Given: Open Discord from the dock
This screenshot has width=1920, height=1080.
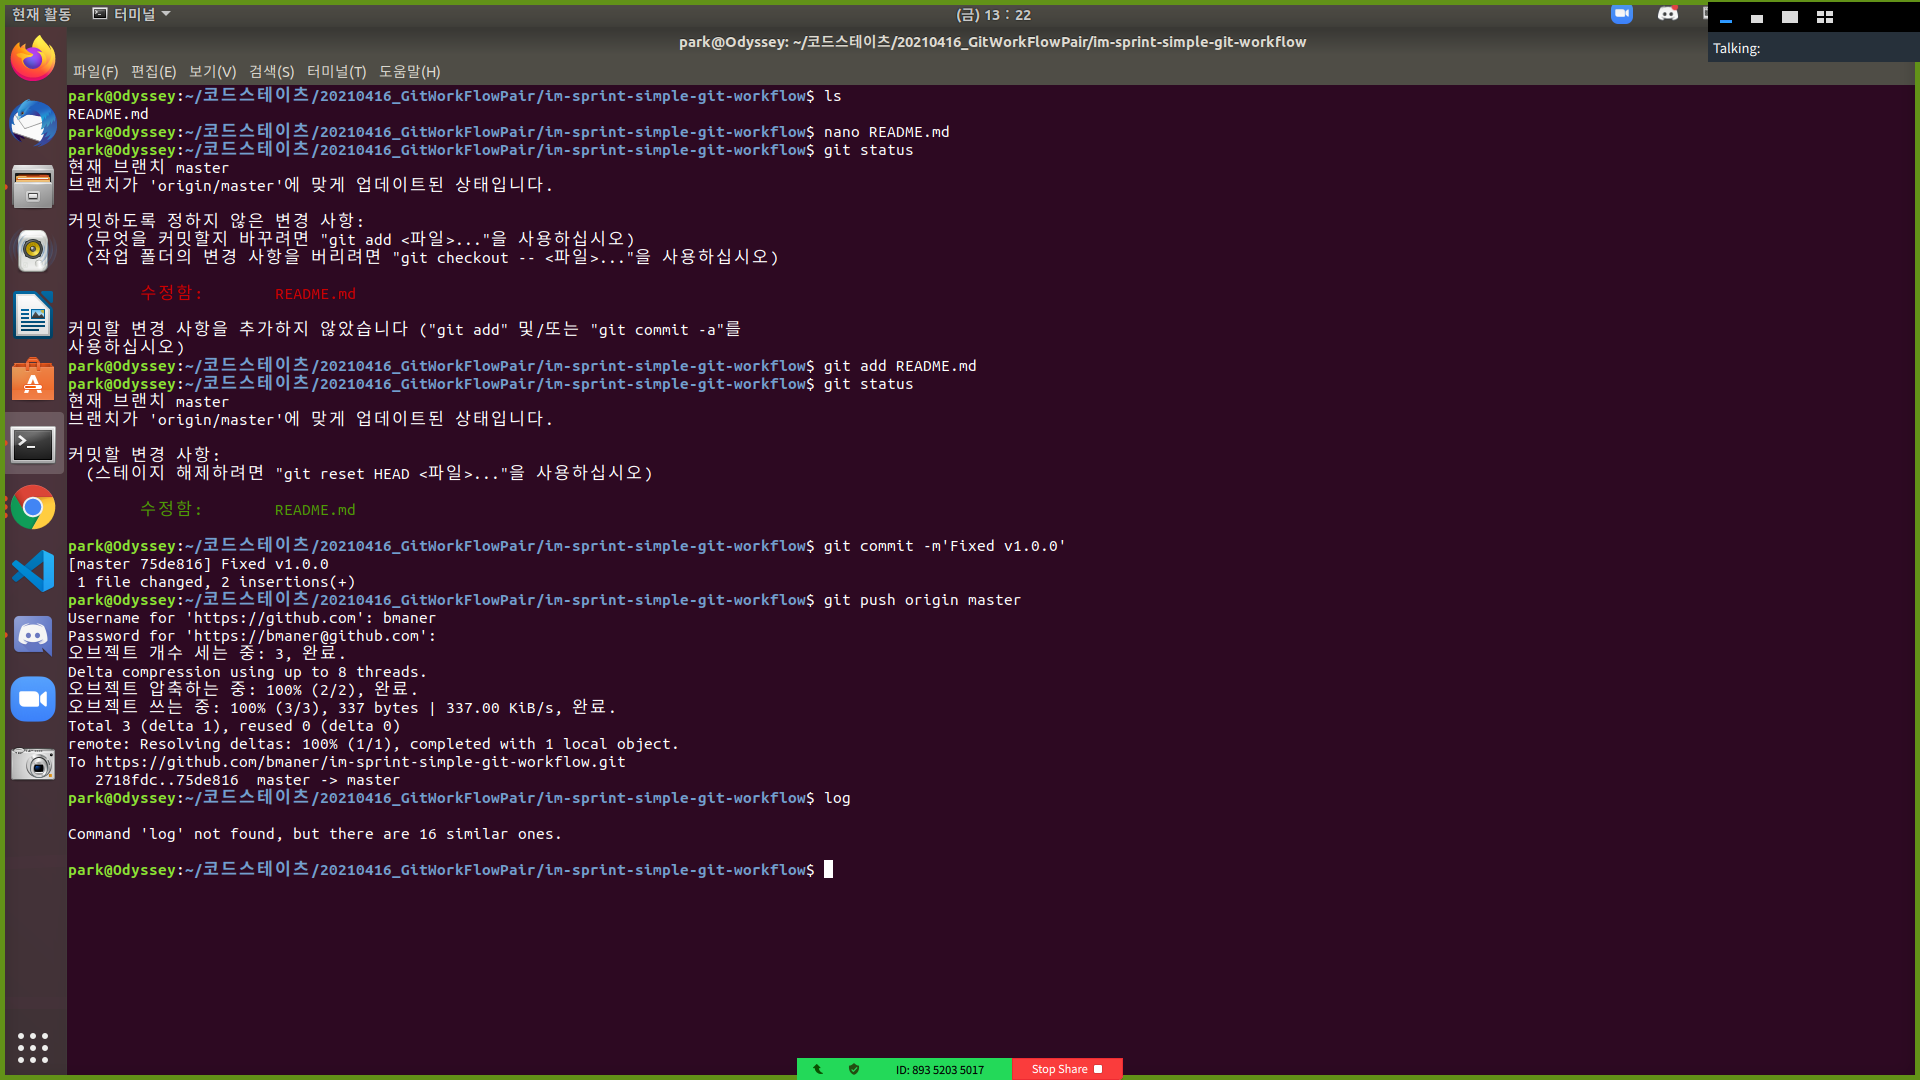Looking at the screenshot, I should click(x=33, y=635).
